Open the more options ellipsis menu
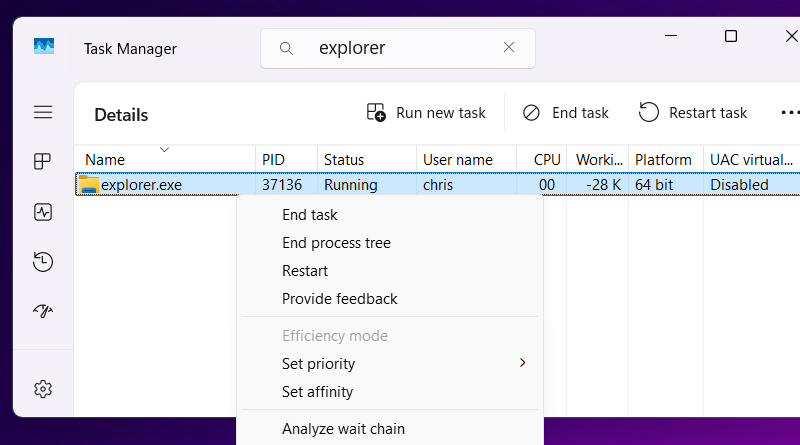The width and height of the screenshot is (800, 445). click(x=789, y=113)
